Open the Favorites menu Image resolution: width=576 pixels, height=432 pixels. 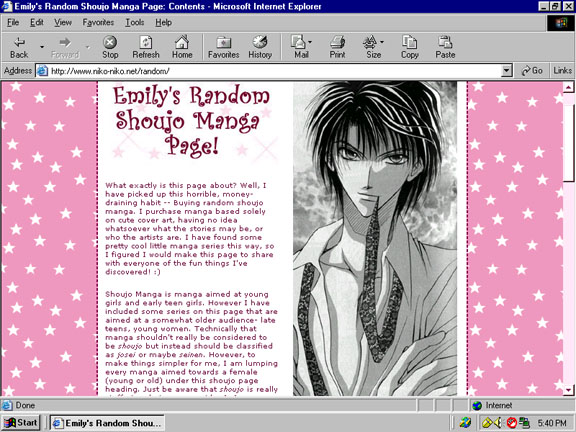pyautogui.click(x=98, y=22)
